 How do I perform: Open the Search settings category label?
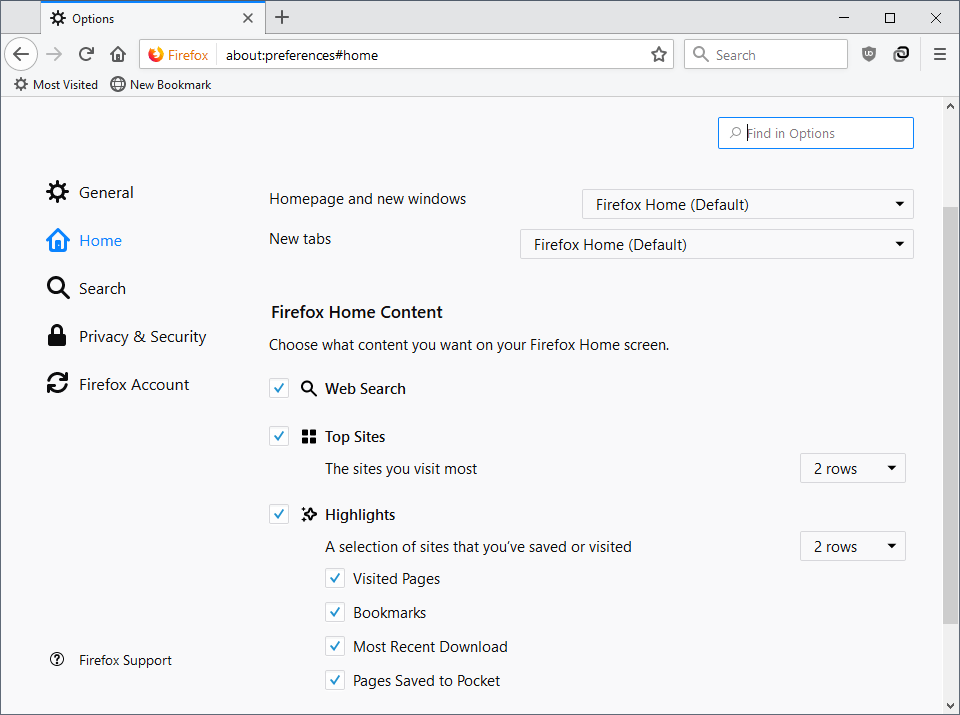pyautogui.click(x=102, y=288)
